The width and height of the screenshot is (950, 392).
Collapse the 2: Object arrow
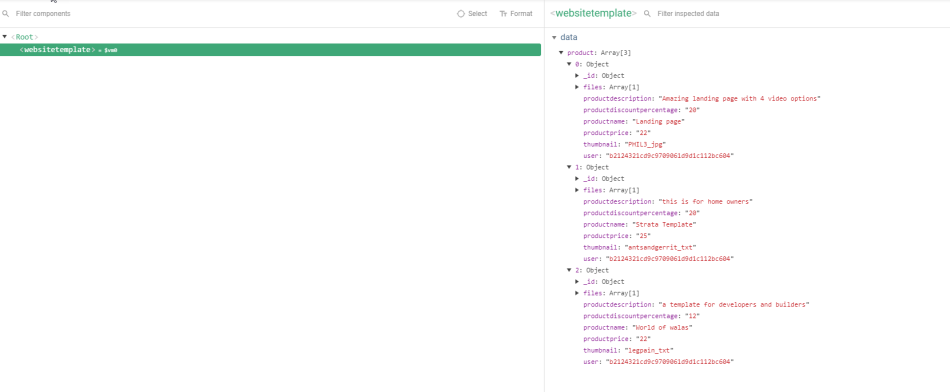(x=570, y=270)
